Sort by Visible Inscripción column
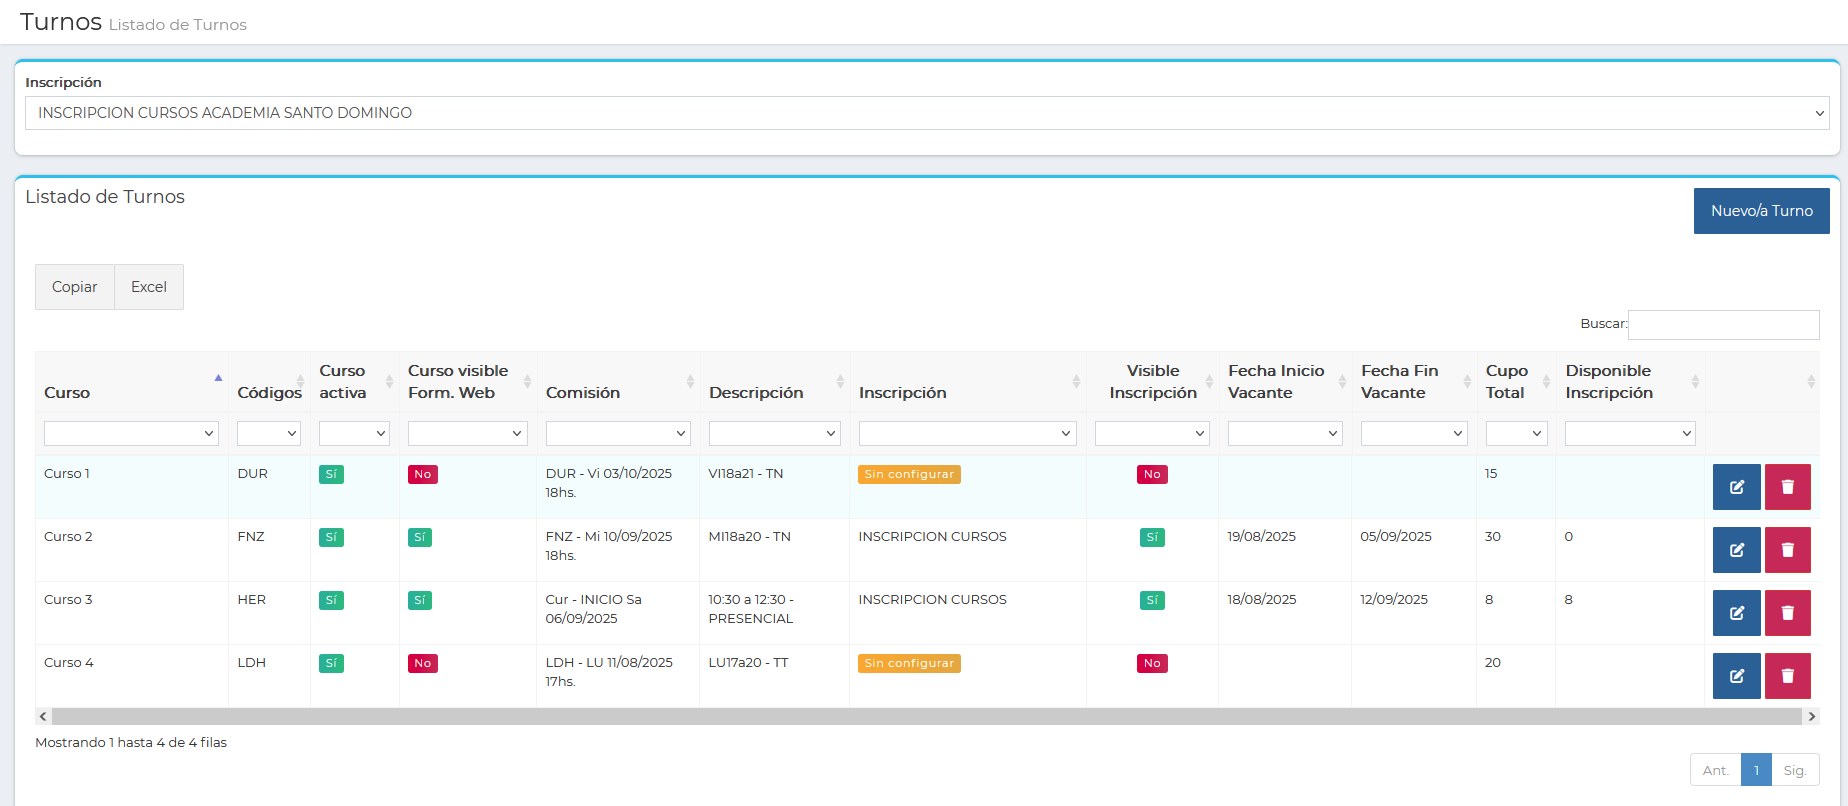The image size is (1848, 806). click(x=1152, y=382)
